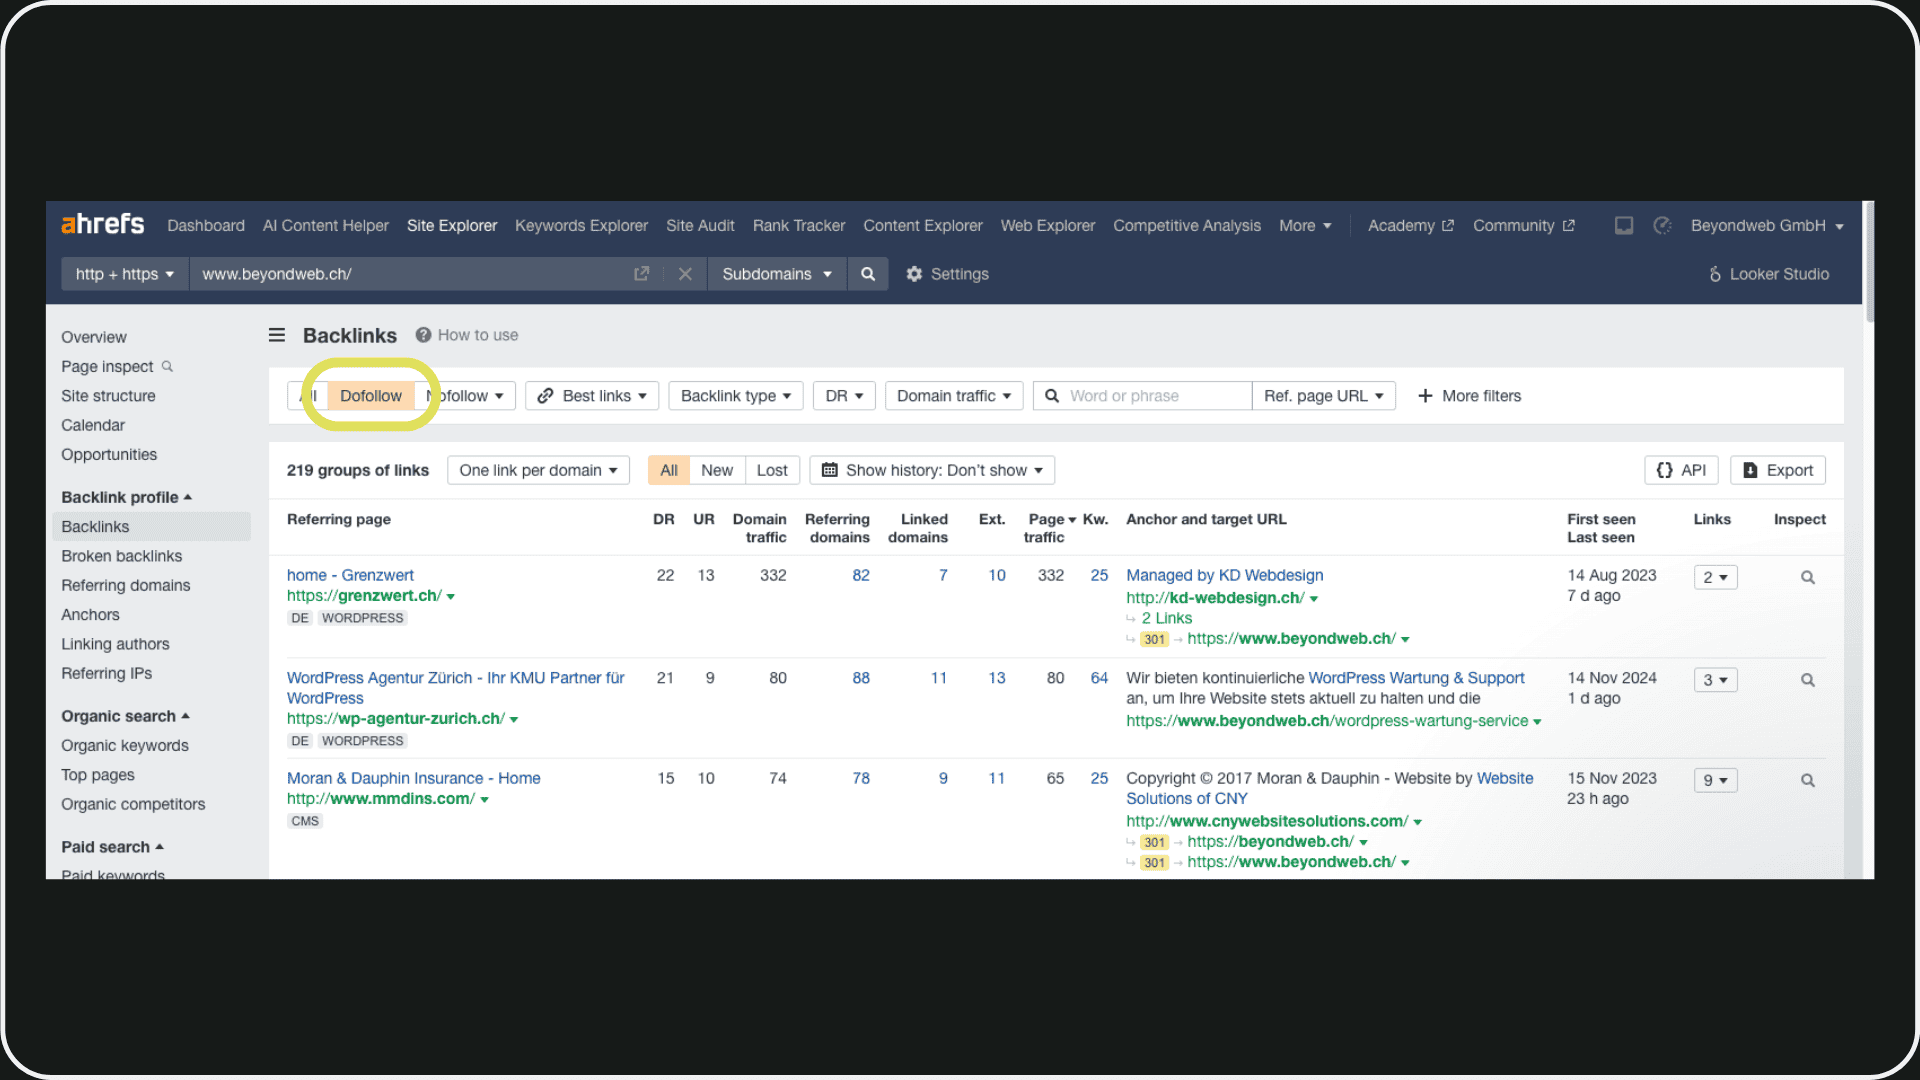
Task: Open the More menu in top navigation
Action: tap(1305, 226)
